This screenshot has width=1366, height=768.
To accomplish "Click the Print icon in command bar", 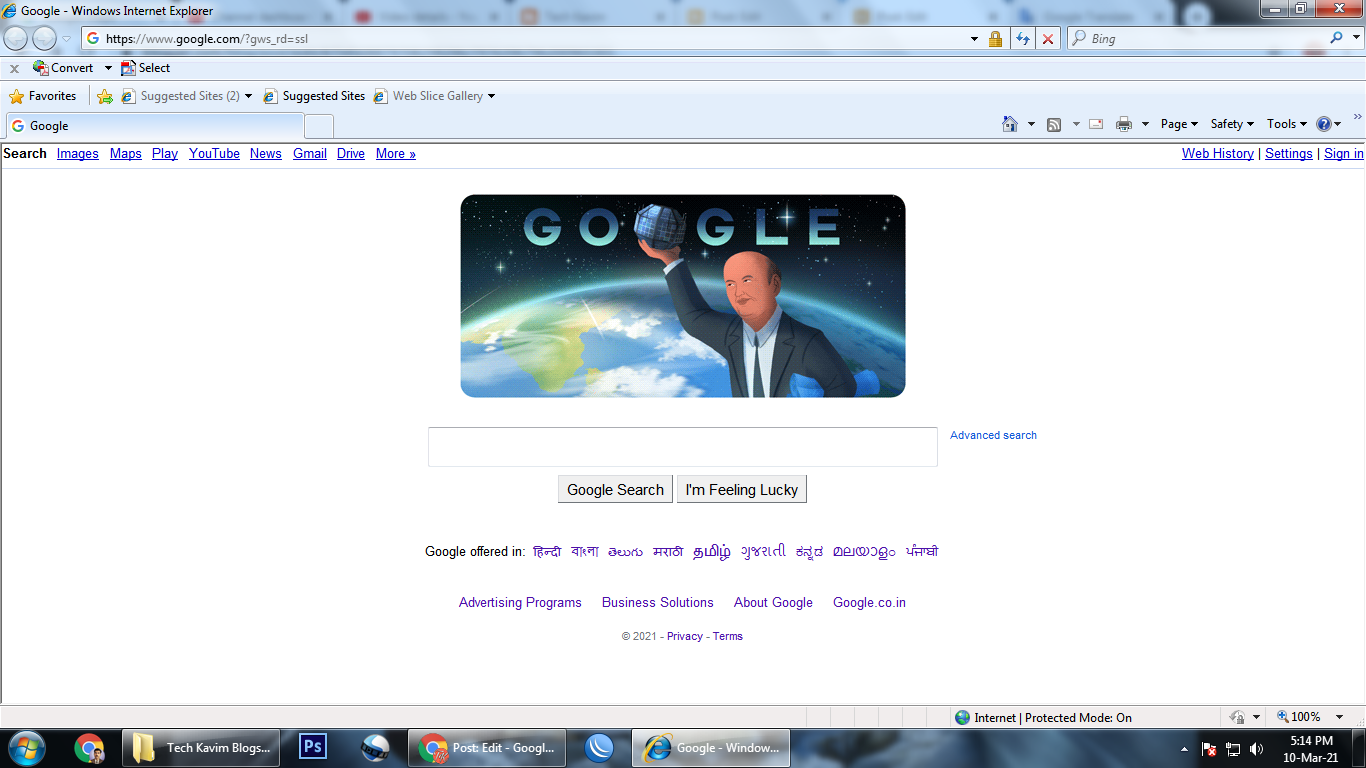I will click(1123, 124).
